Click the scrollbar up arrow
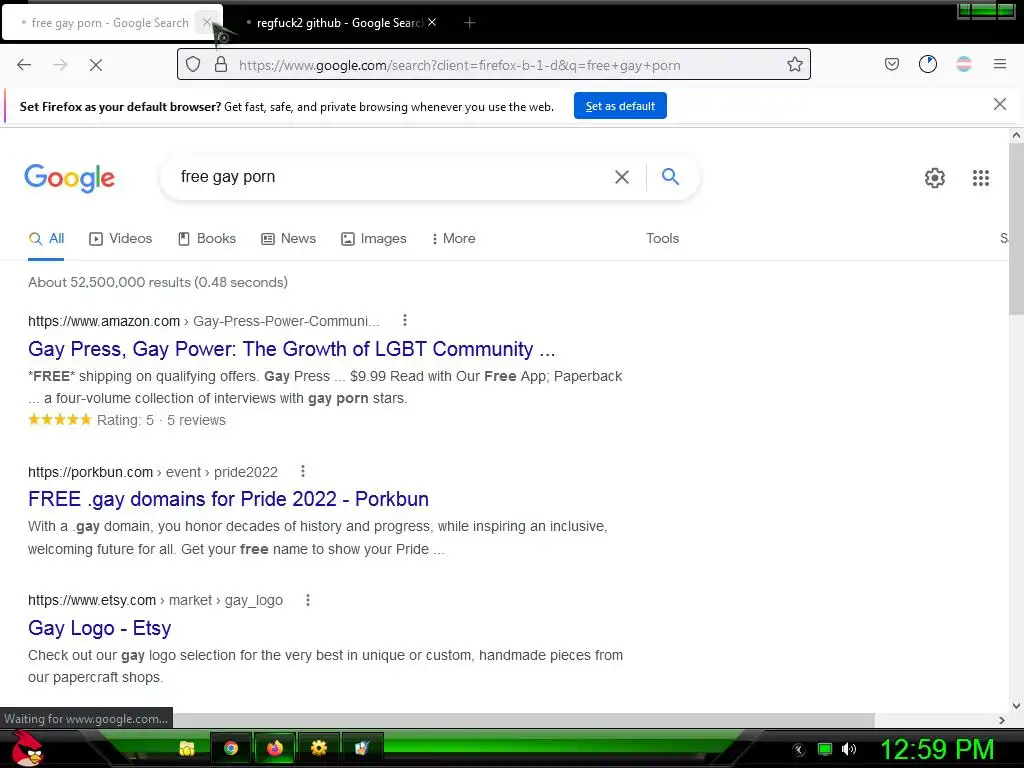Image resolution: width=1024 pixels, height=768 pixels. coord(1016,136)
